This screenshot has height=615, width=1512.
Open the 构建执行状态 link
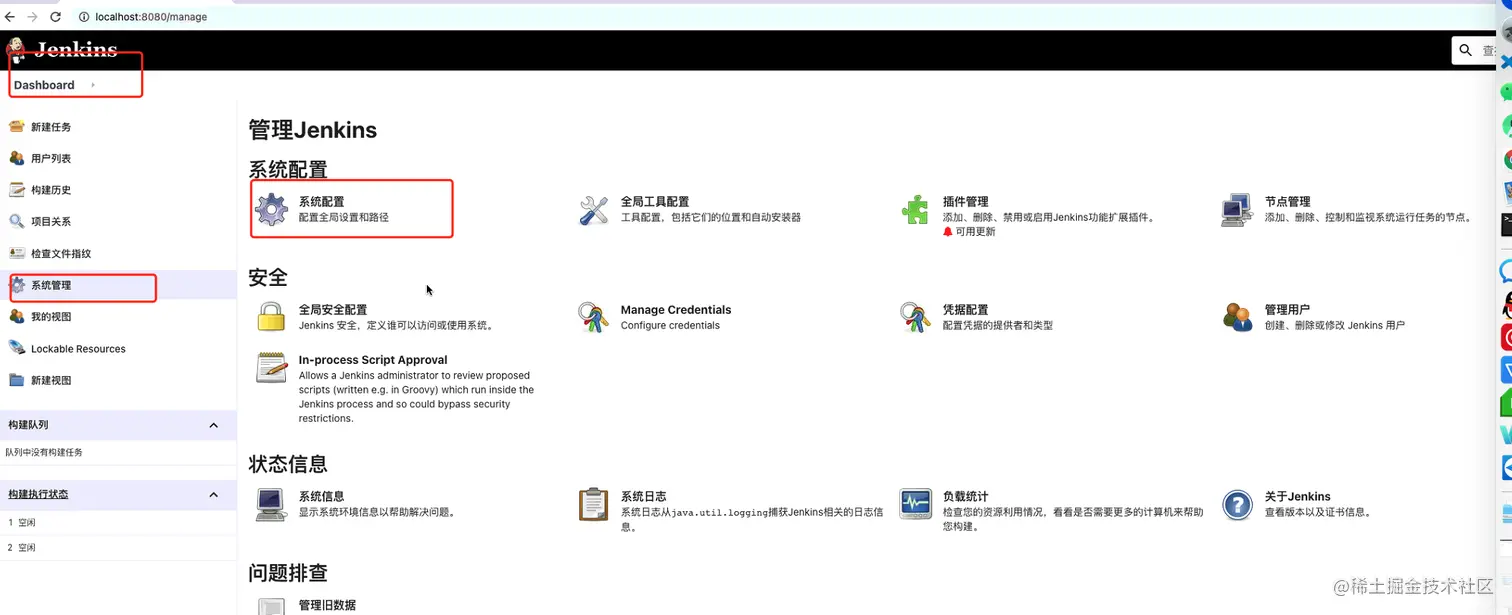click(x=38, y=494)
